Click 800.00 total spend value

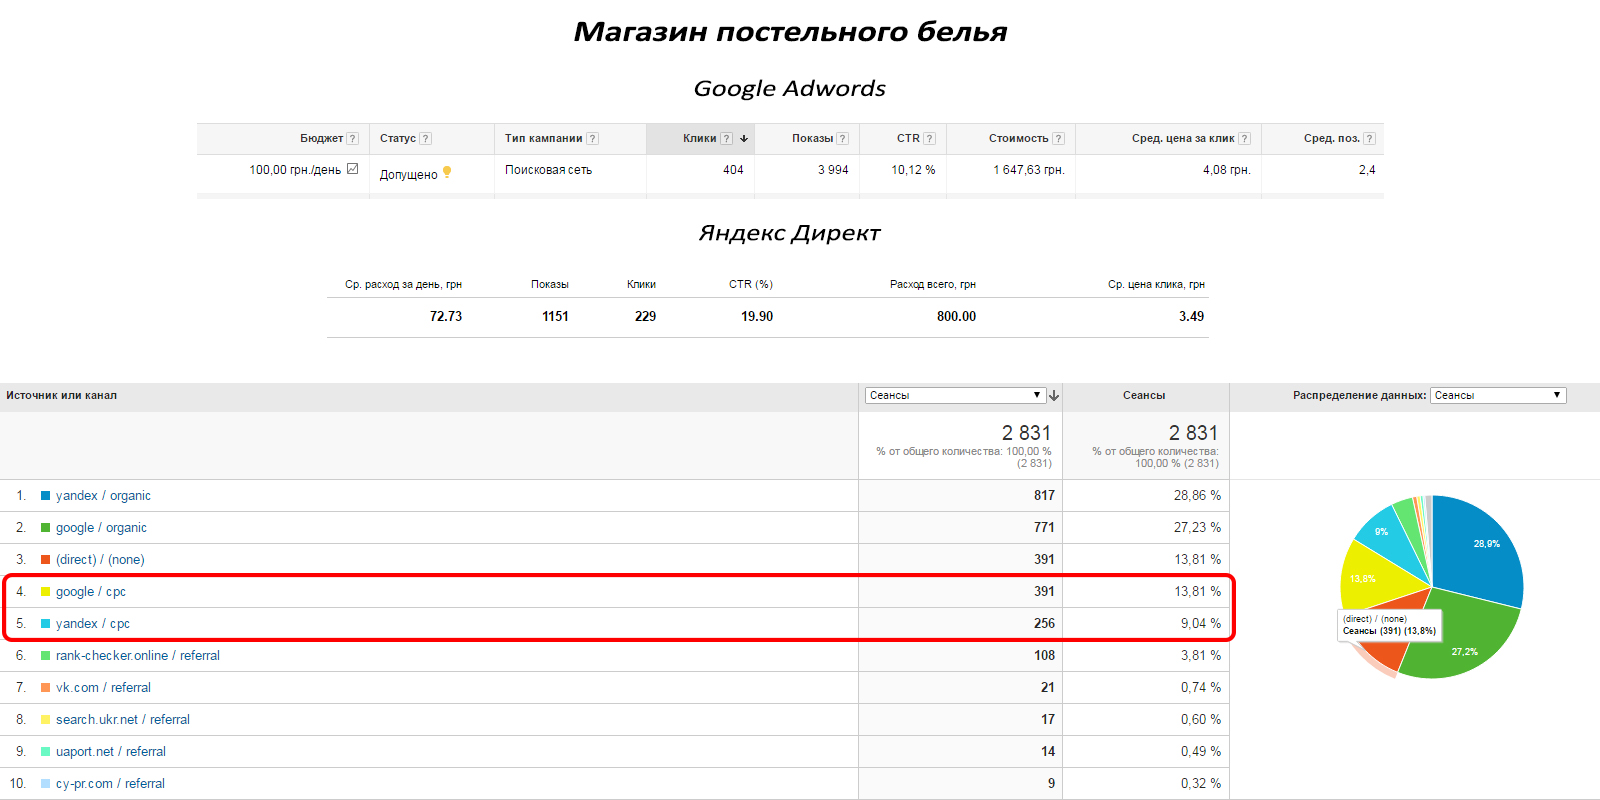956,316
